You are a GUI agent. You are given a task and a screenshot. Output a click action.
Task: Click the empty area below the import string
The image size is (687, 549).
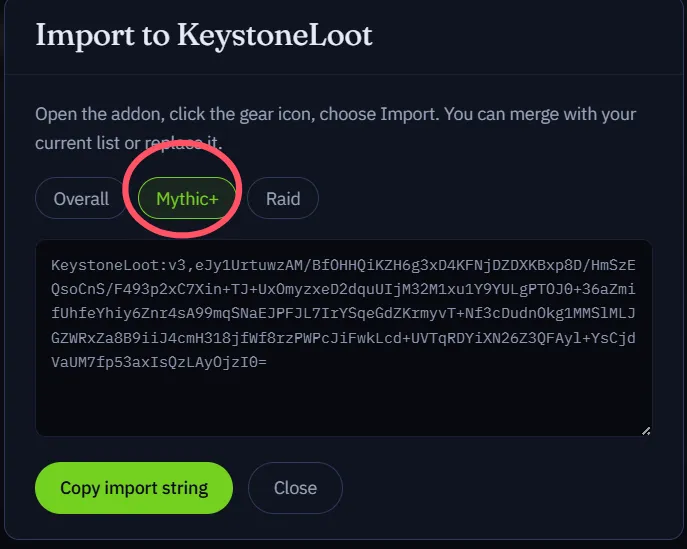(344, 401)
